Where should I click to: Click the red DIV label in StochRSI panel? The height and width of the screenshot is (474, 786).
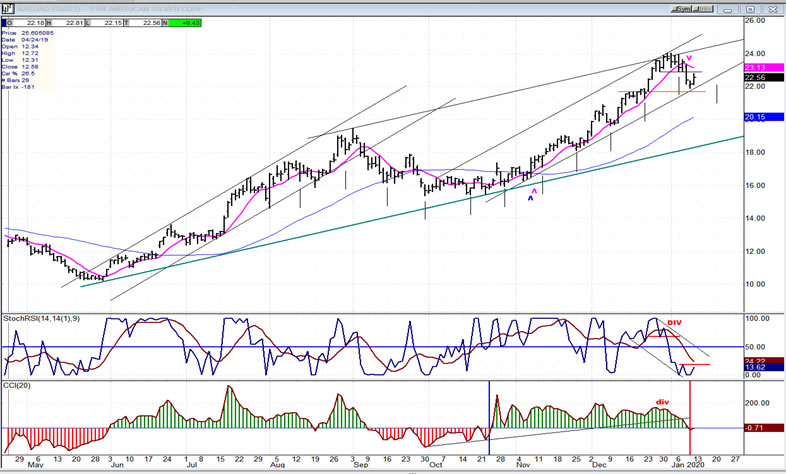[x=673, y=324]
